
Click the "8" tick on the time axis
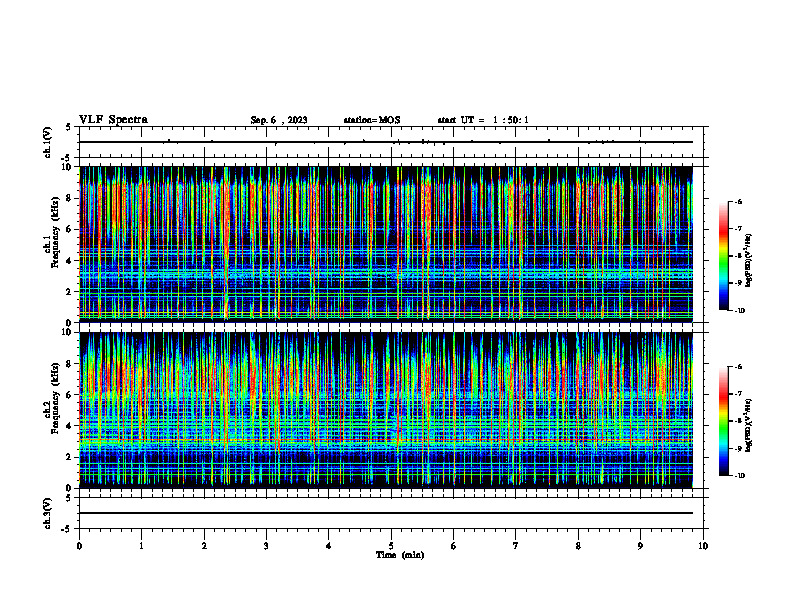pyautogui.click(x=578, y=546)
